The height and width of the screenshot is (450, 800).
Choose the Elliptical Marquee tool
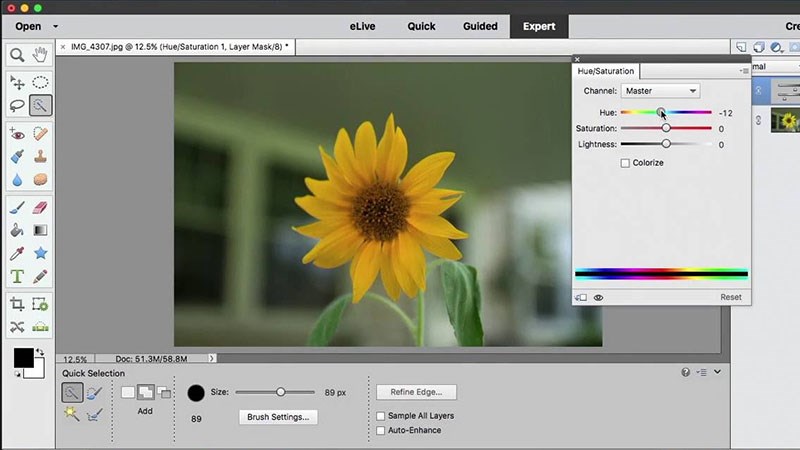pyautogui.click(x=41, y=82)
